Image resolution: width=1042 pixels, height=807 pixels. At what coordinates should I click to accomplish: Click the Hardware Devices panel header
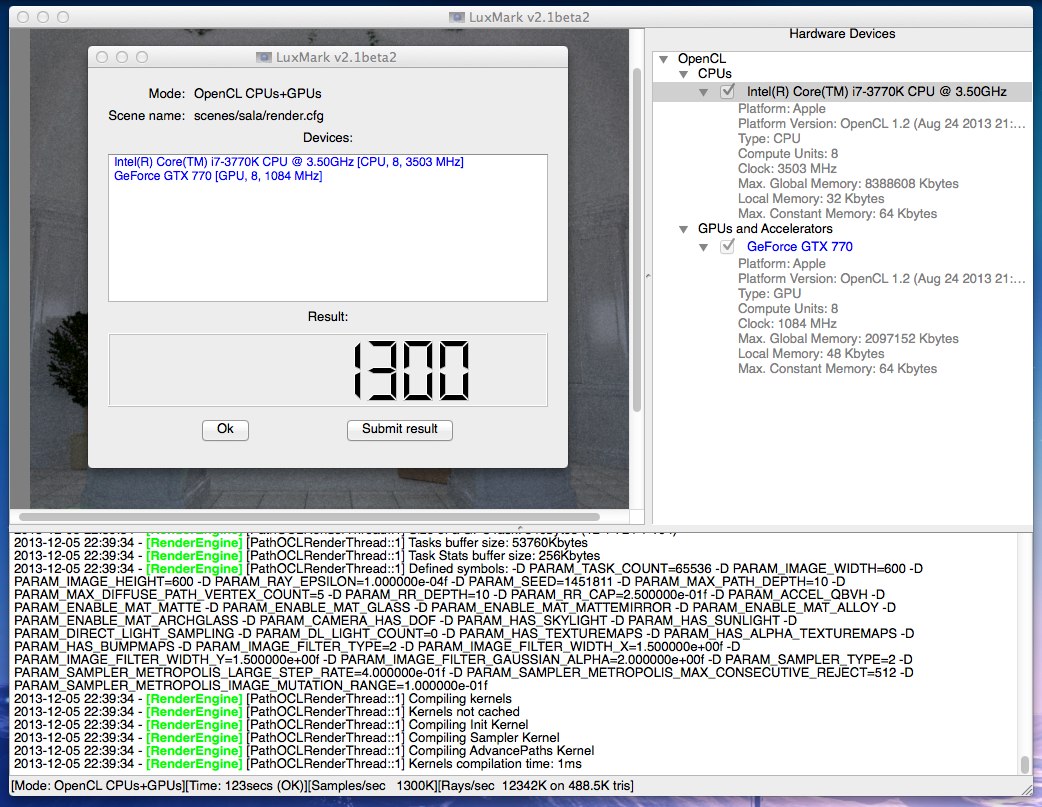pyautogui.click(x=842, y=34)
